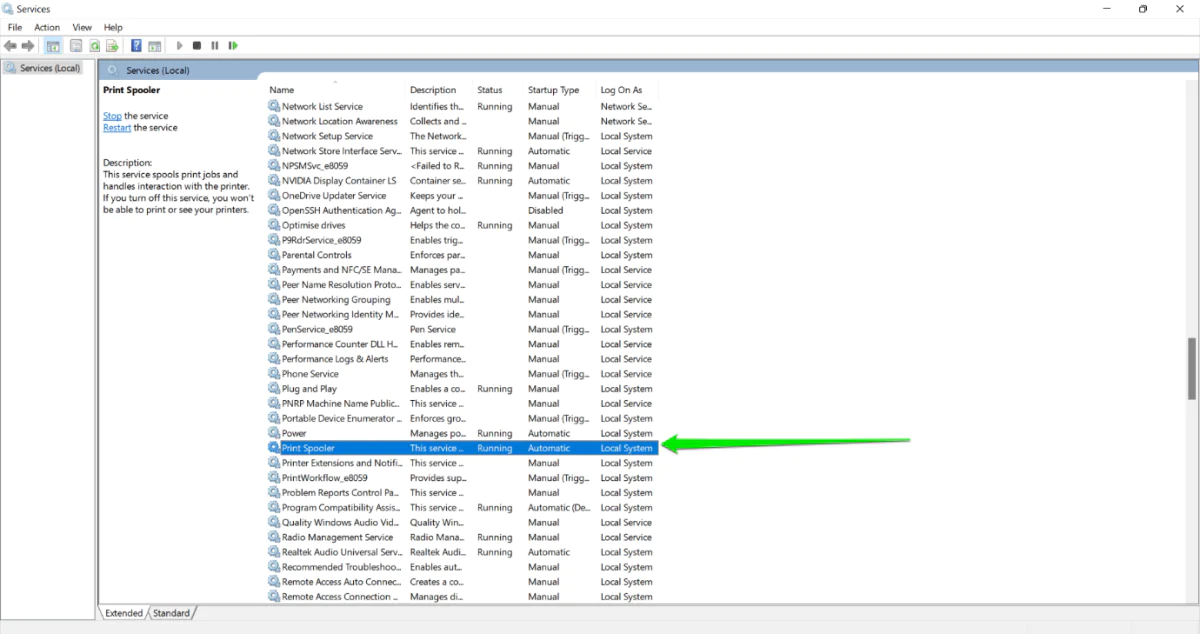Image resolution: width=1200 pixels, height=634 pixels.
Task: Click the Stop Service icon
Action: pos(196,45)
